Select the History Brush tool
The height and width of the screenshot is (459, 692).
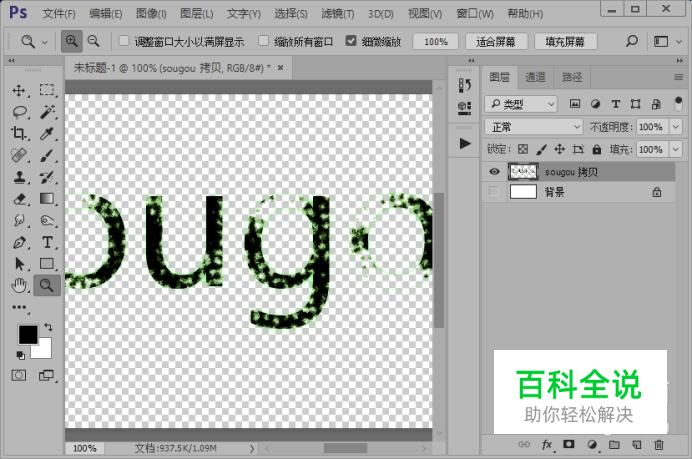coord(47,177)
